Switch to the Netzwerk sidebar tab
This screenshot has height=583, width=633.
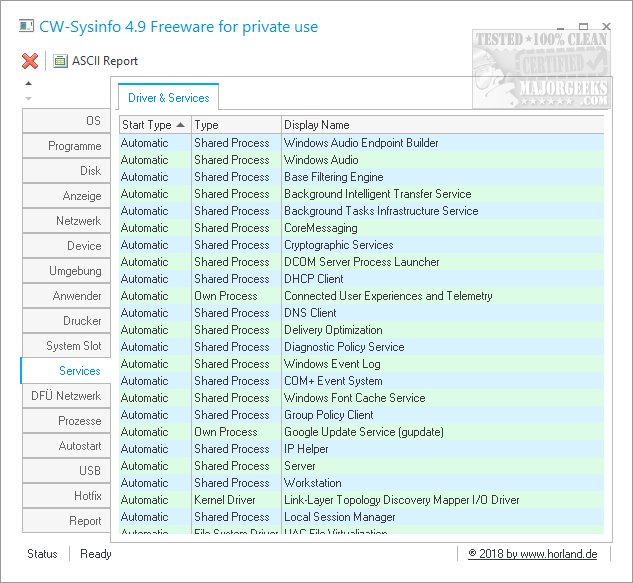click(x=64, y=221)
